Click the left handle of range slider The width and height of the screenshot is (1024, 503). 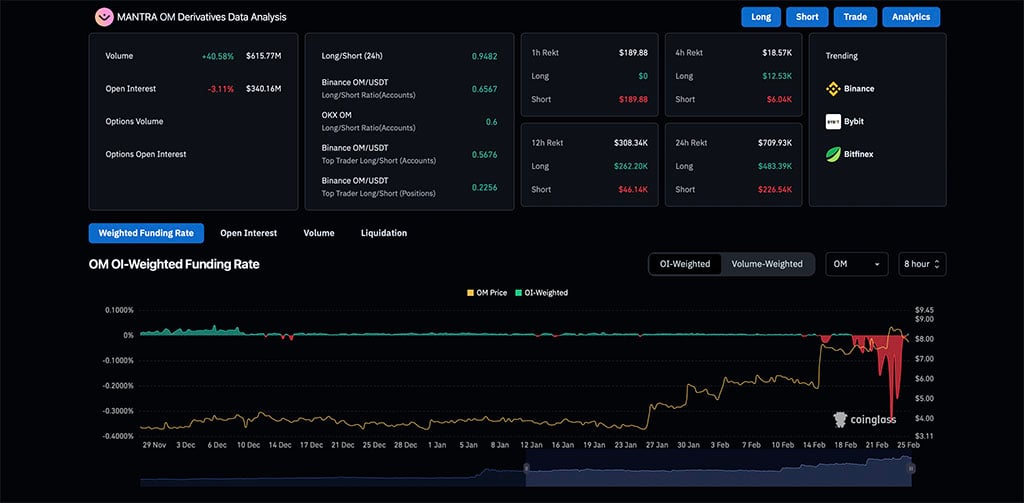526,468
